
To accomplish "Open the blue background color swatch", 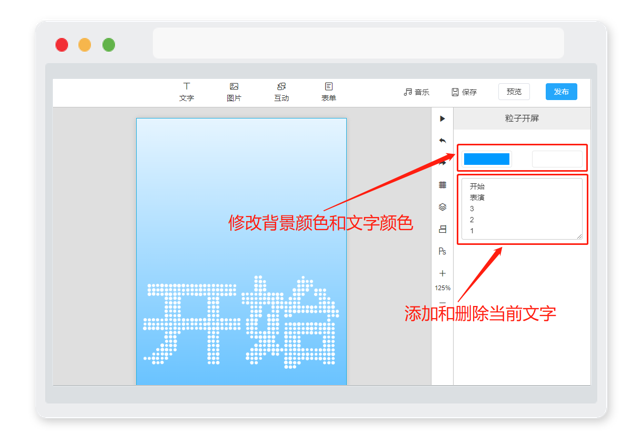I will point(487,159).
